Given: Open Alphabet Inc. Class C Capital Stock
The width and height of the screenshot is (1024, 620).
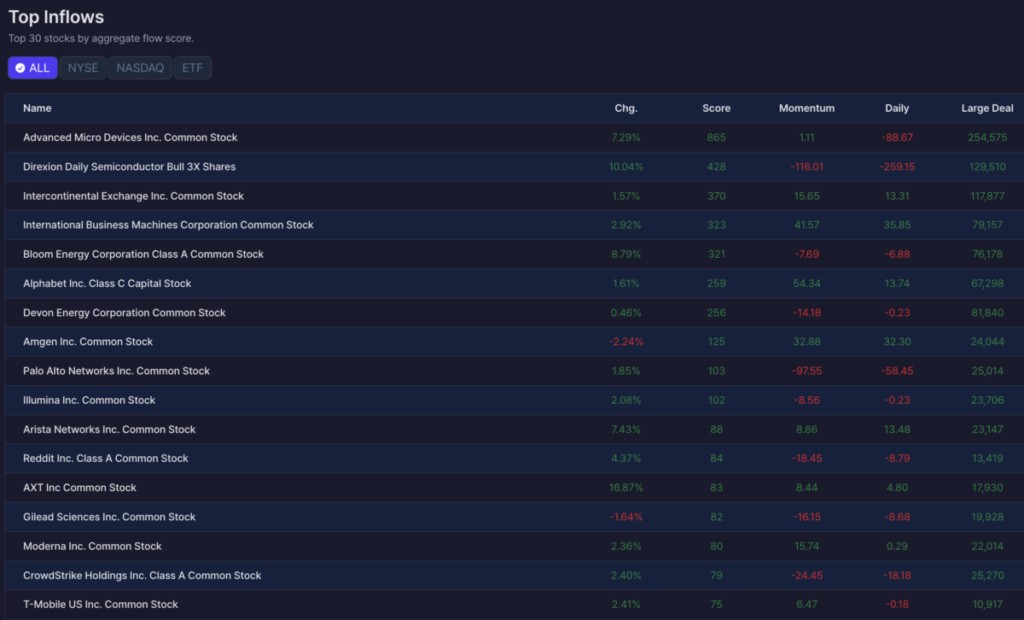Looking at the screenshot, I should pyautogui.click(x=514, y=284).
